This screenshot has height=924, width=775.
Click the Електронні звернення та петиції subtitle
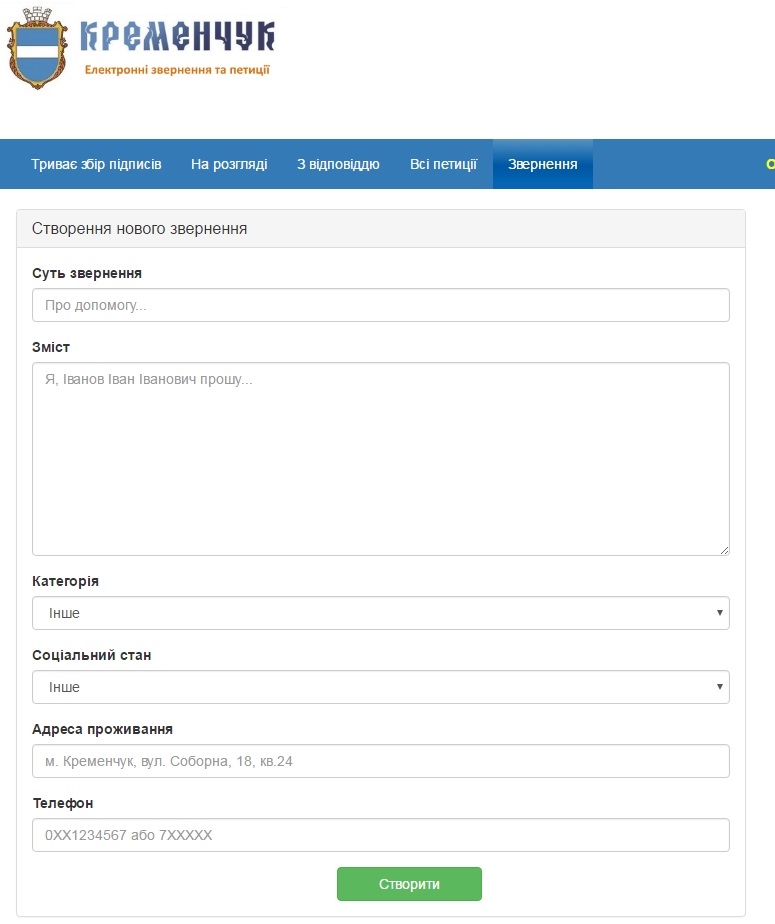[177, 70]
